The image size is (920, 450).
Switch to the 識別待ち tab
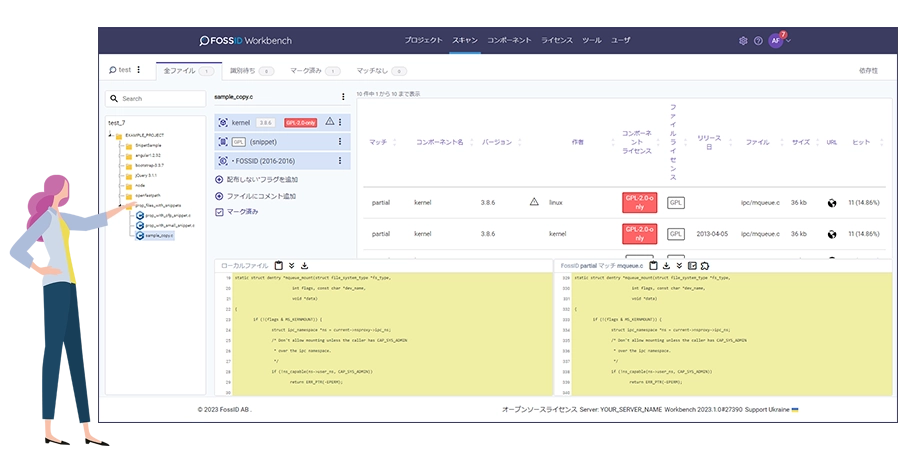tap(252, 70)
